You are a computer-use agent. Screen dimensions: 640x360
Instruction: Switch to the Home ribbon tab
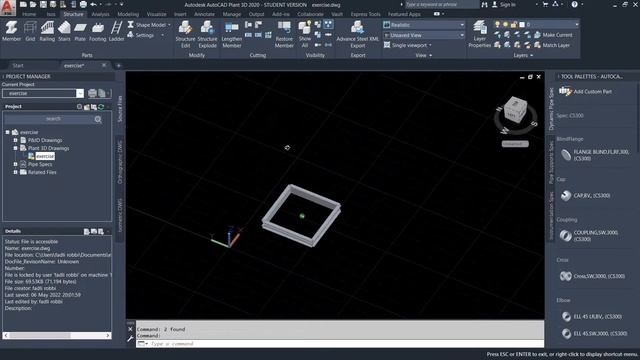tap(29, 14)
